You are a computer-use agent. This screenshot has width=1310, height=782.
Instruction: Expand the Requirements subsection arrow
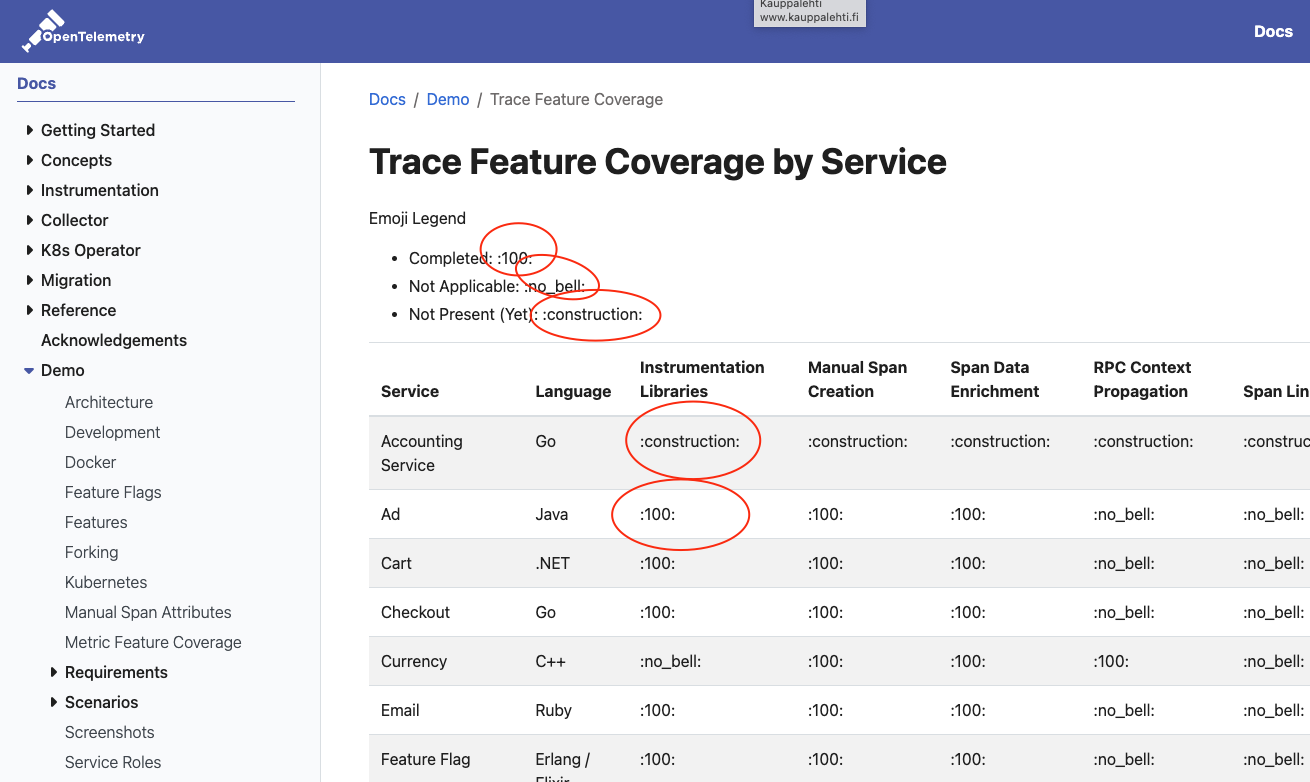pyautogui.click(x=54, y=672)
